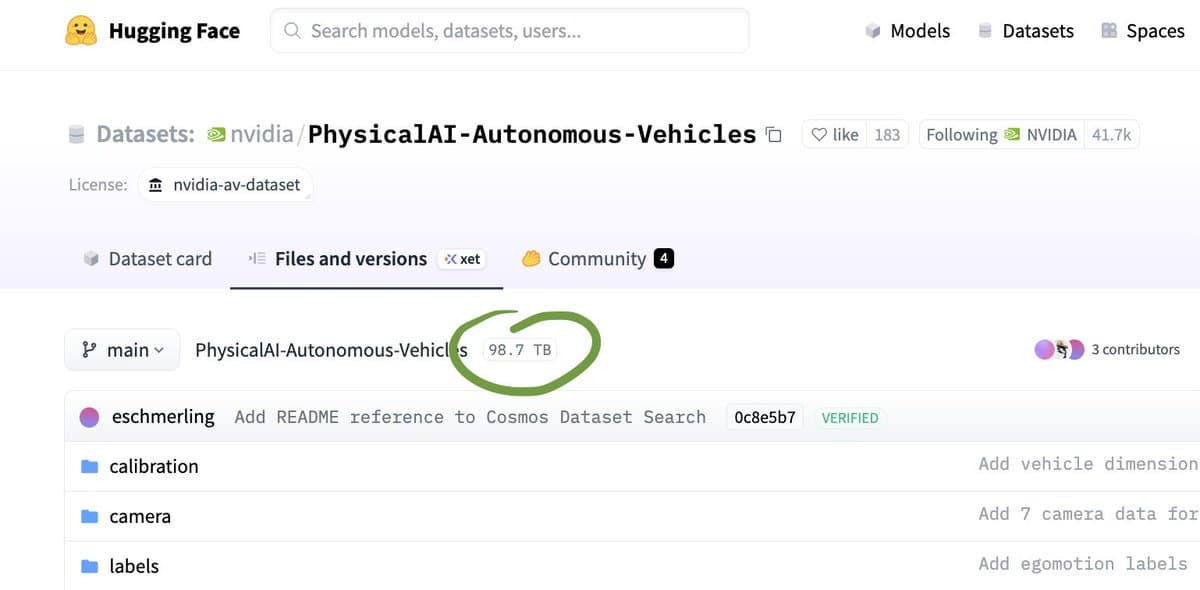
Task: Click the Hugging Face emoji logo
Action: (81, 31)
